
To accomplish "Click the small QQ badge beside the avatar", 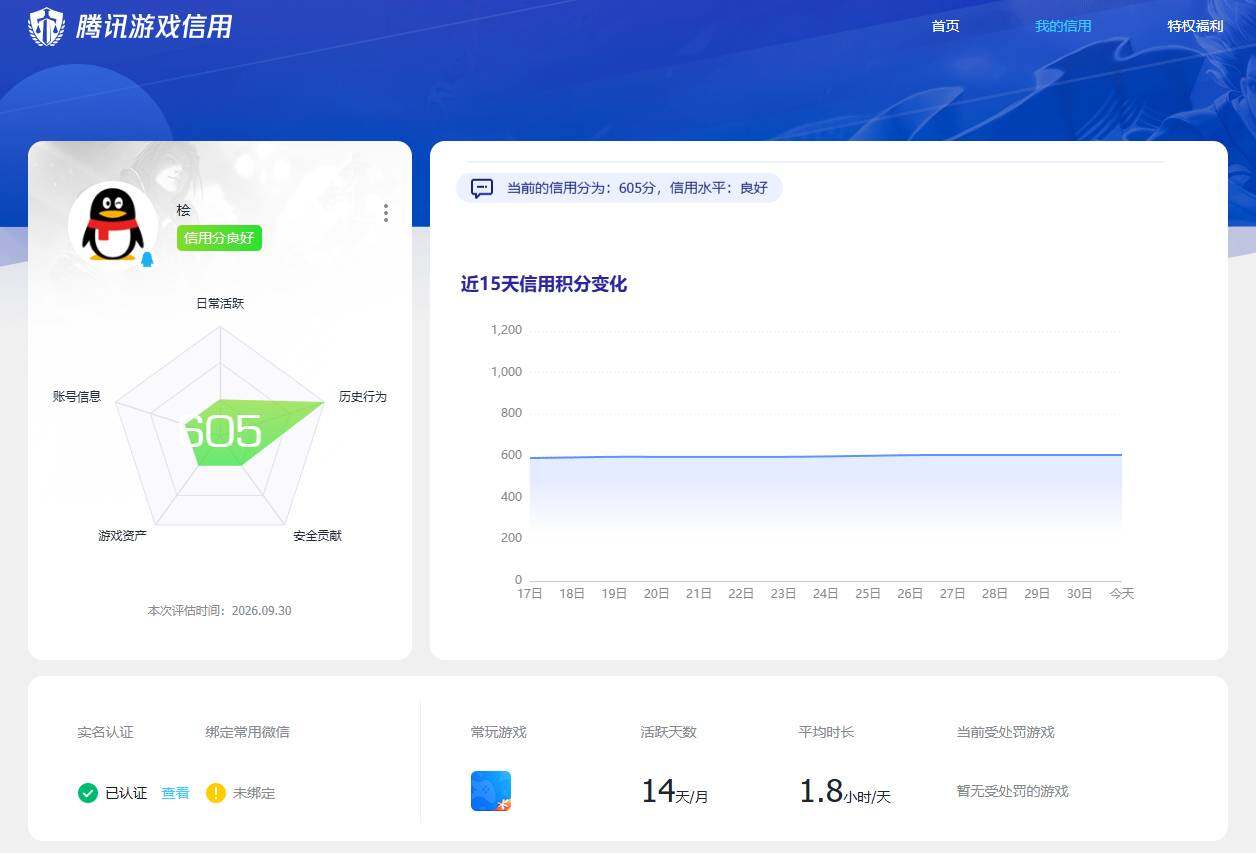I will coord(147,260).
